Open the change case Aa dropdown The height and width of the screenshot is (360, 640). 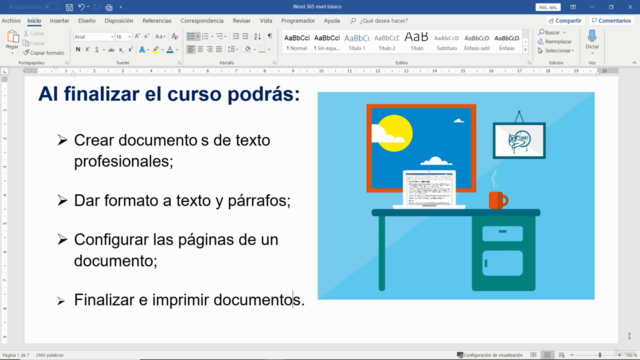(160, 36)
